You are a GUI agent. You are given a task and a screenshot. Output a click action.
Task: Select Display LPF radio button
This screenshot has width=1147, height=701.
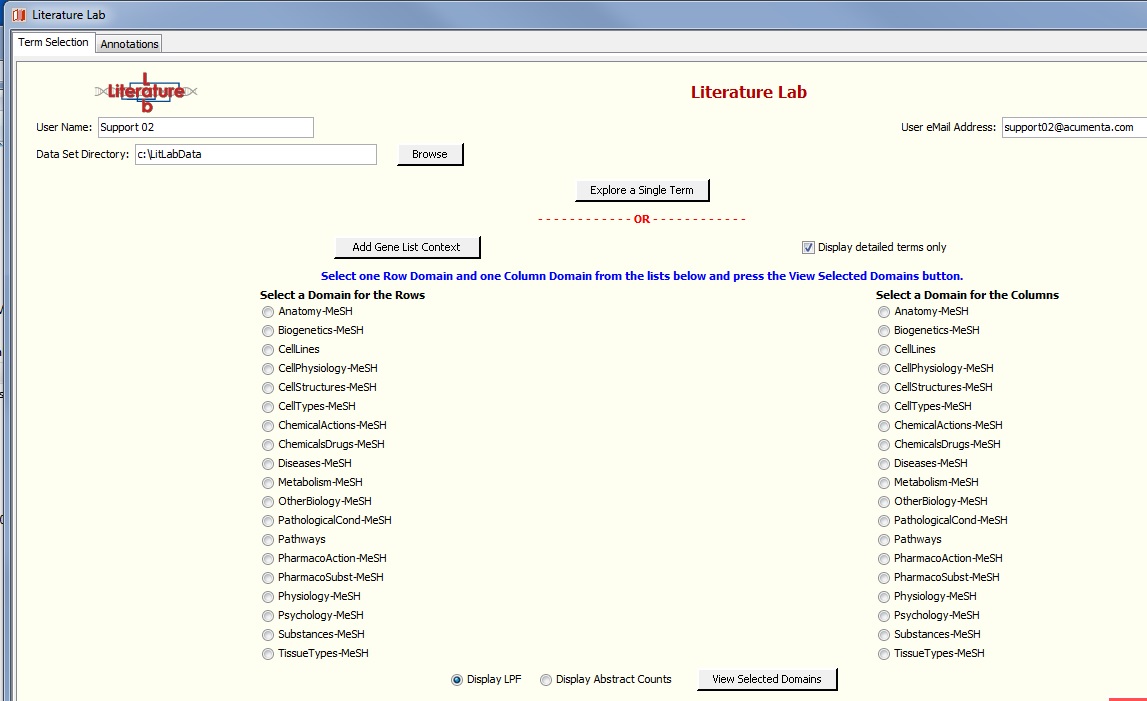(x=457, y=680)
